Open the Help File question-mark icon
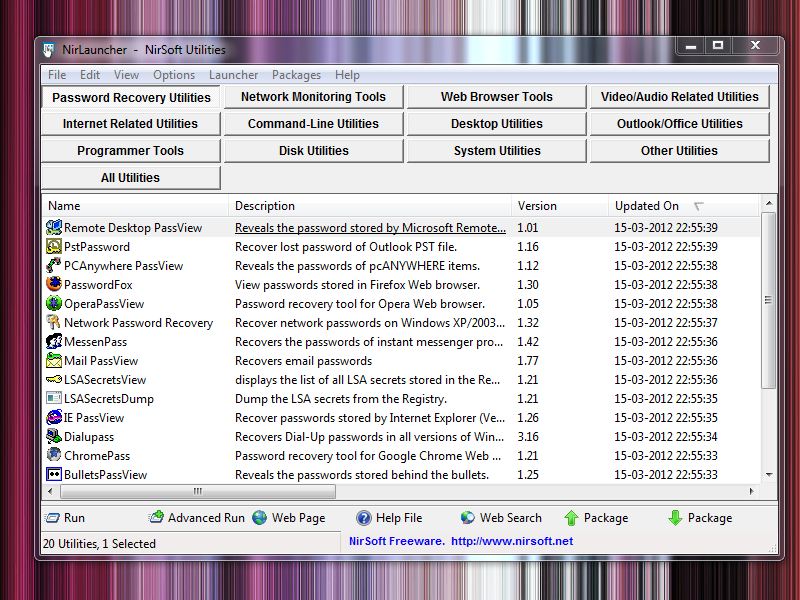This screenshot has width=800, height=600. point(364,518)
